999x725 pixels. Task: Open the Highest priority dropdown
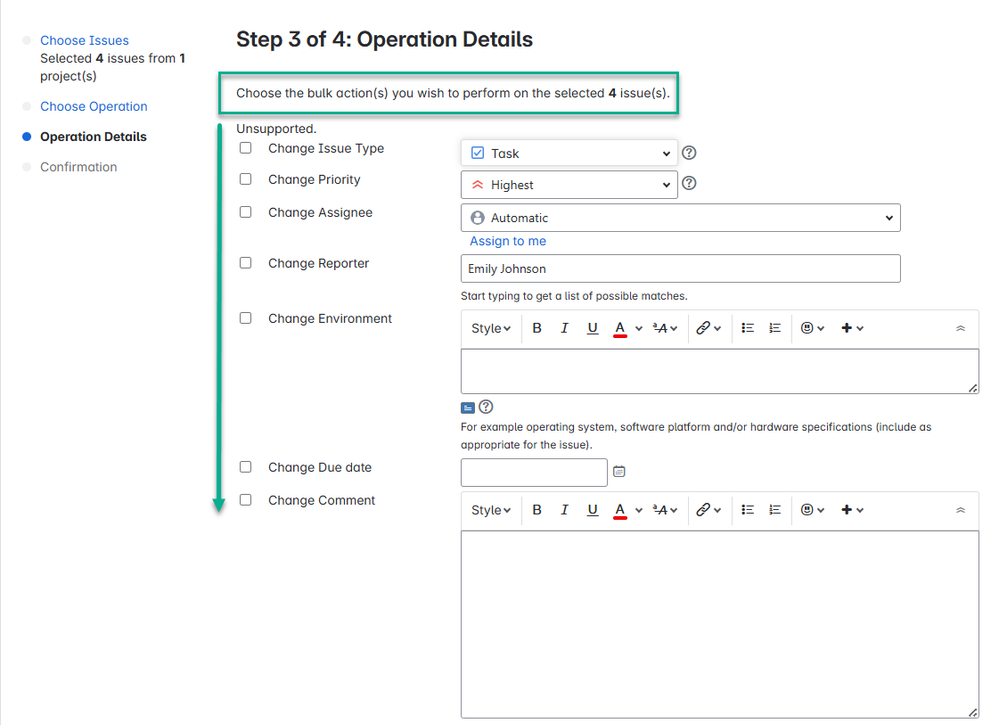(x=569, y=185)
